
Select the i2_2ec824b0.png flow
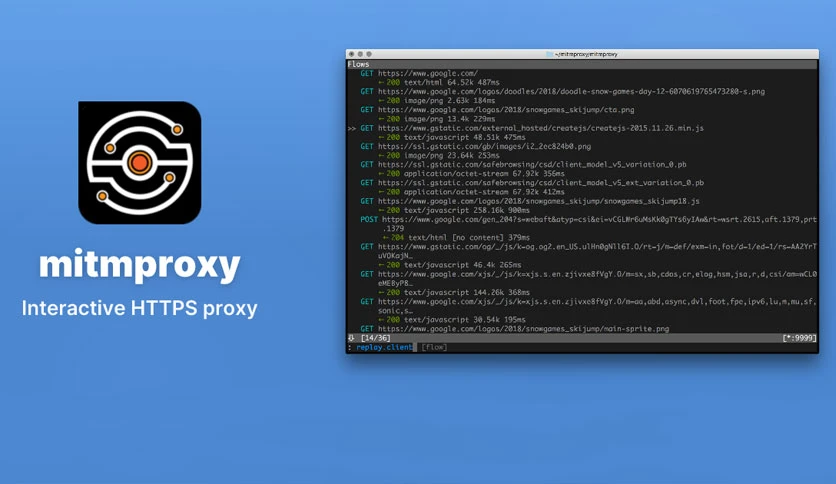point(476,147)
